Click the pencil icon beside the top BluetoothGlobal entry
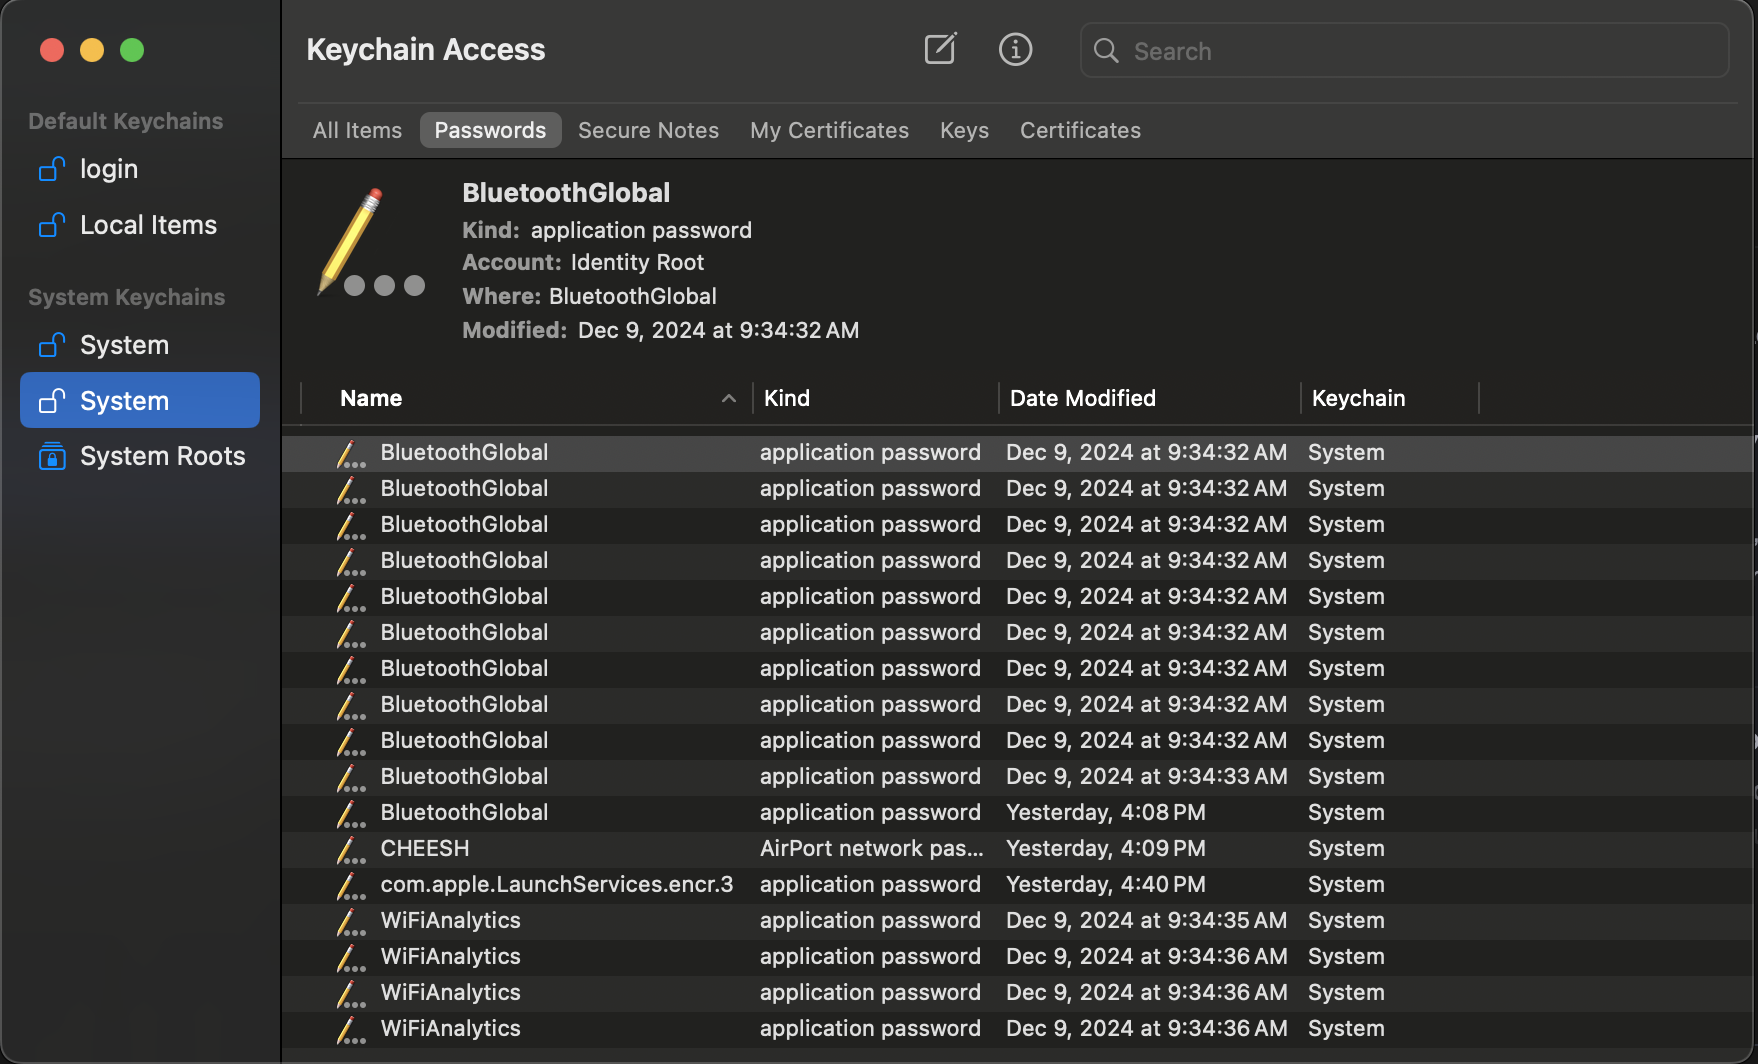Screen dimensions: 1758x1064 349,453
